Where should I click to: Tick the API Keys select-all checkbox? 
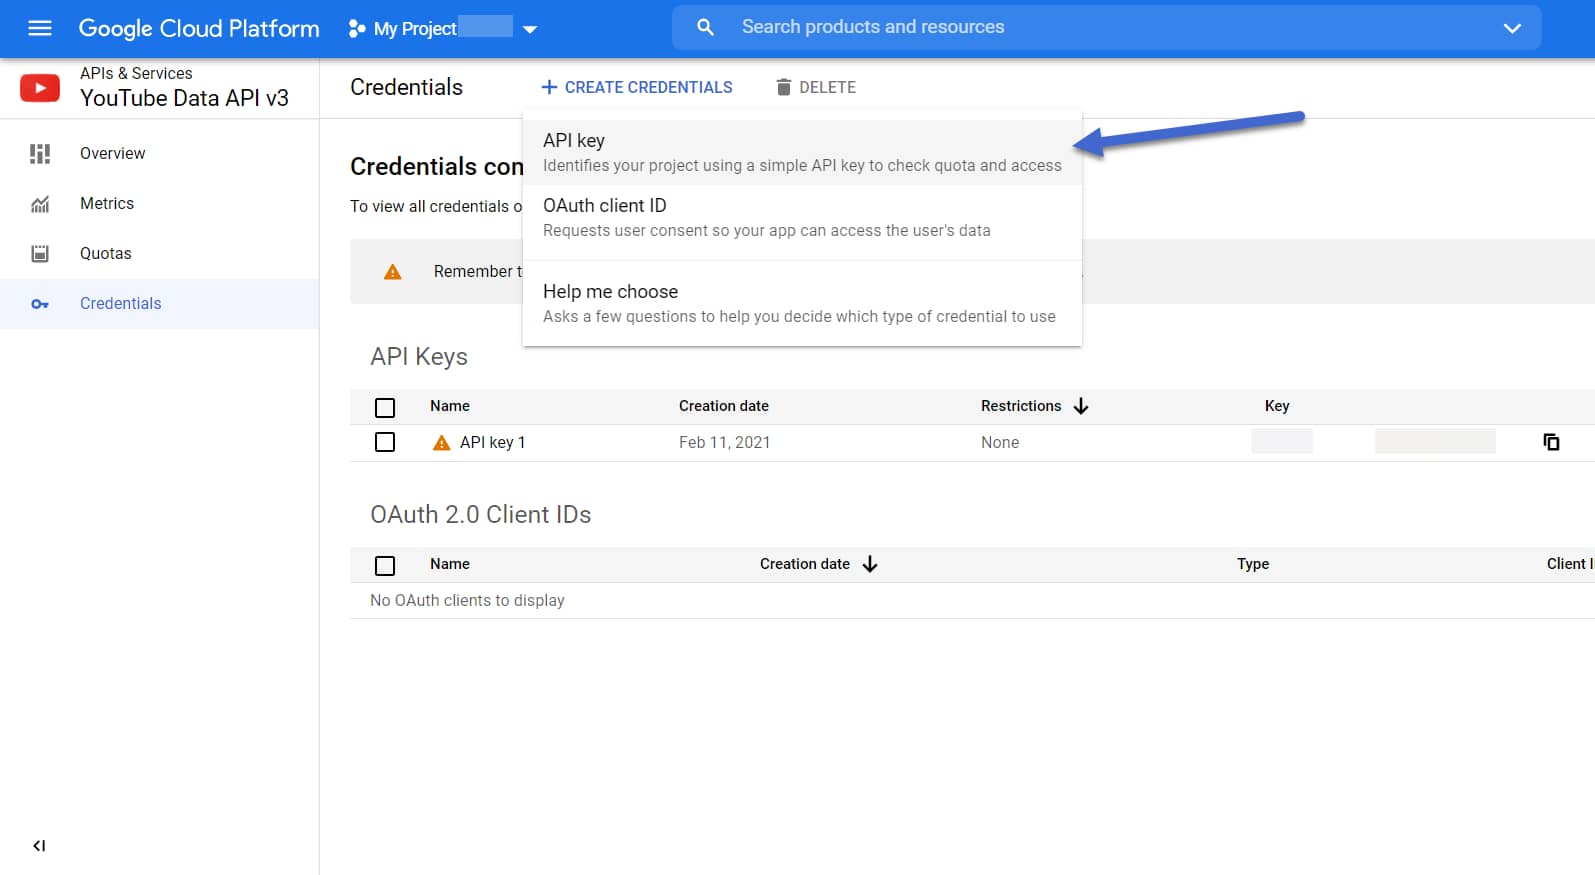point(385,407)
